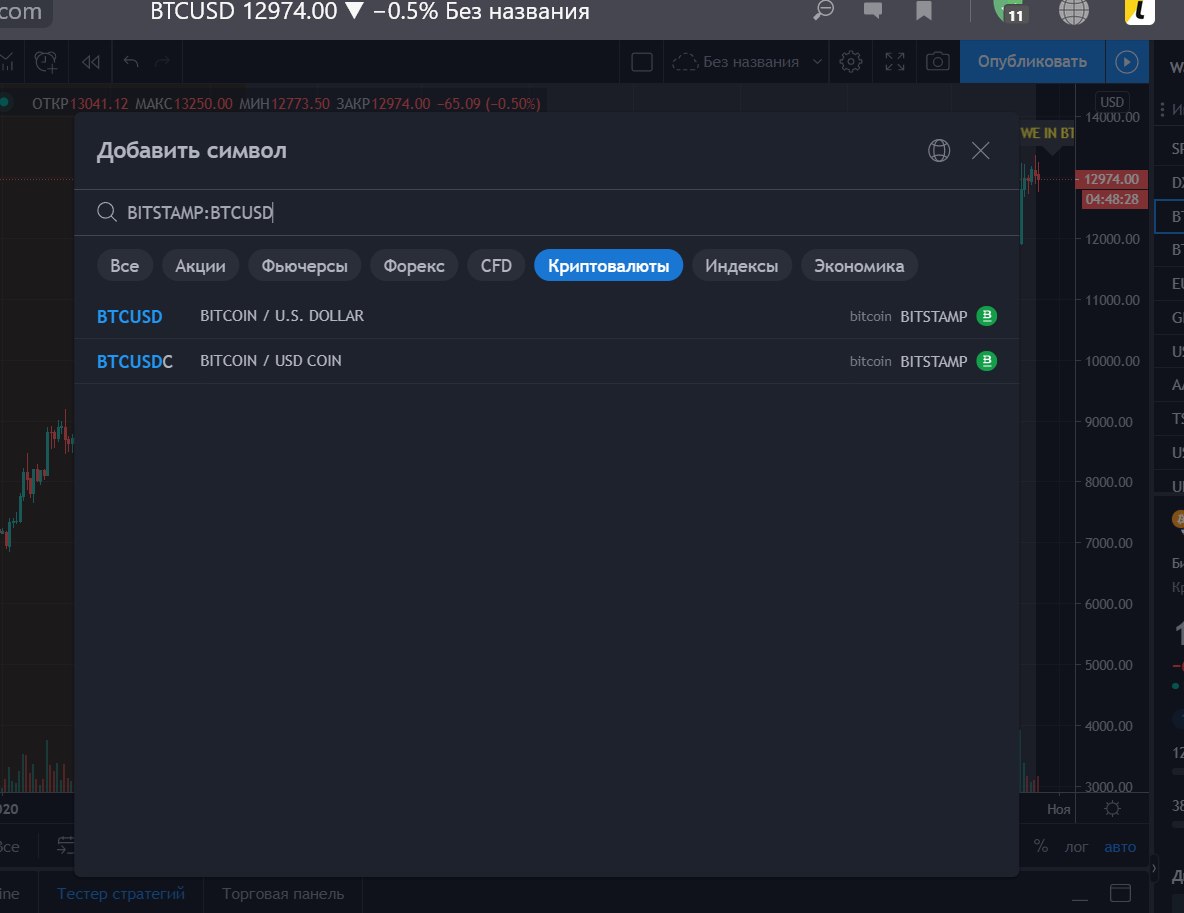Click the extension icon with badge 11
Image resolution: width=1184 pixels, height=913 pixels.
click(x=1010, y=11)
